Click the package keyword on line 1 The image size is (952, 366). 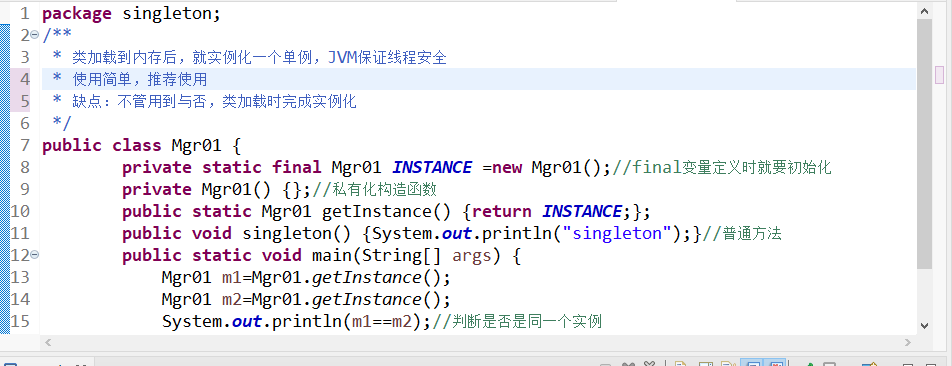tap(77, 14)
